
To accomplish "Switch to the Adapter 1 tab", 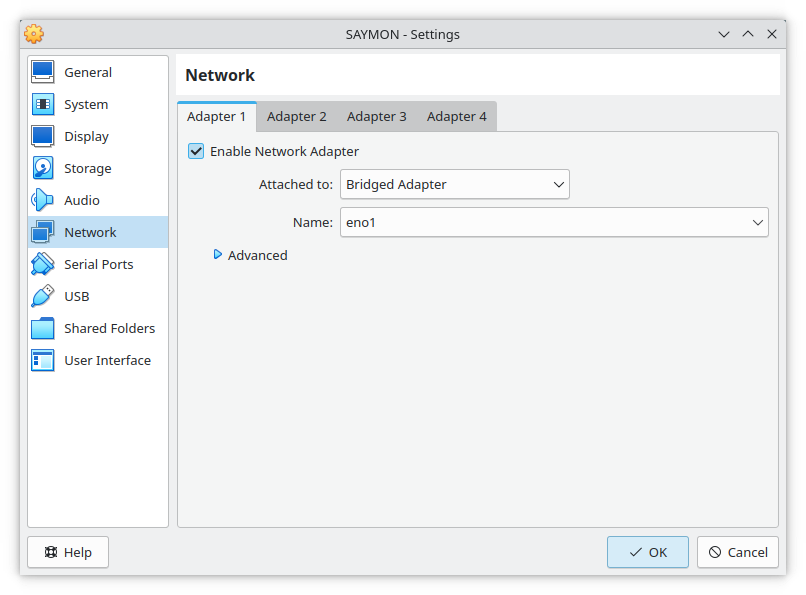I will (216, 117).
